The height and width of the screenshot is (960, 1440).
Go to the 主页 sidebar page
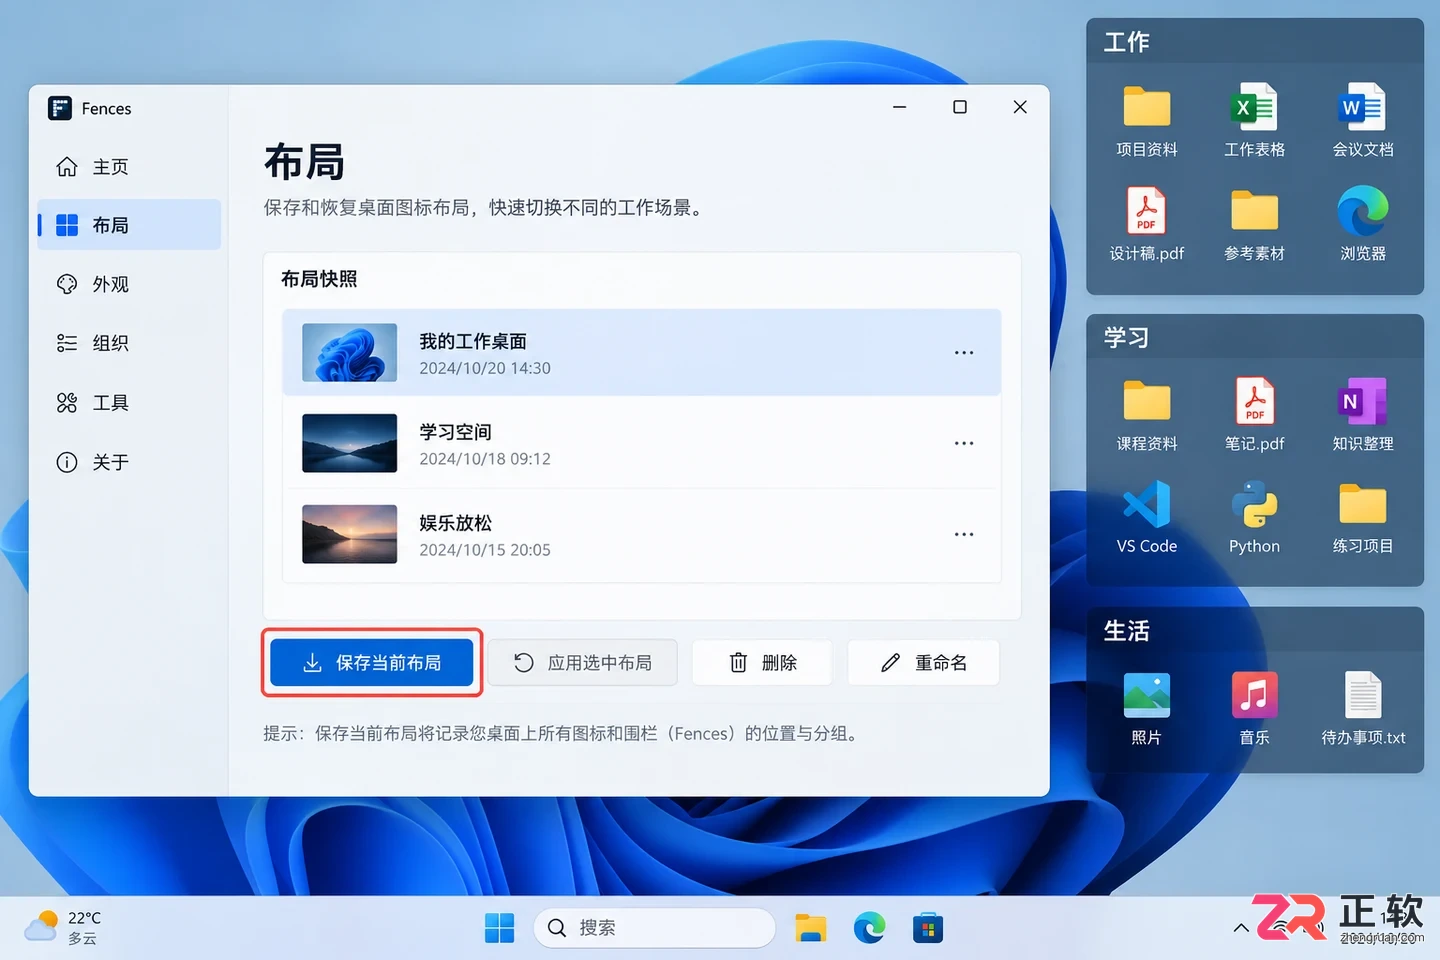tap(129, 167)
